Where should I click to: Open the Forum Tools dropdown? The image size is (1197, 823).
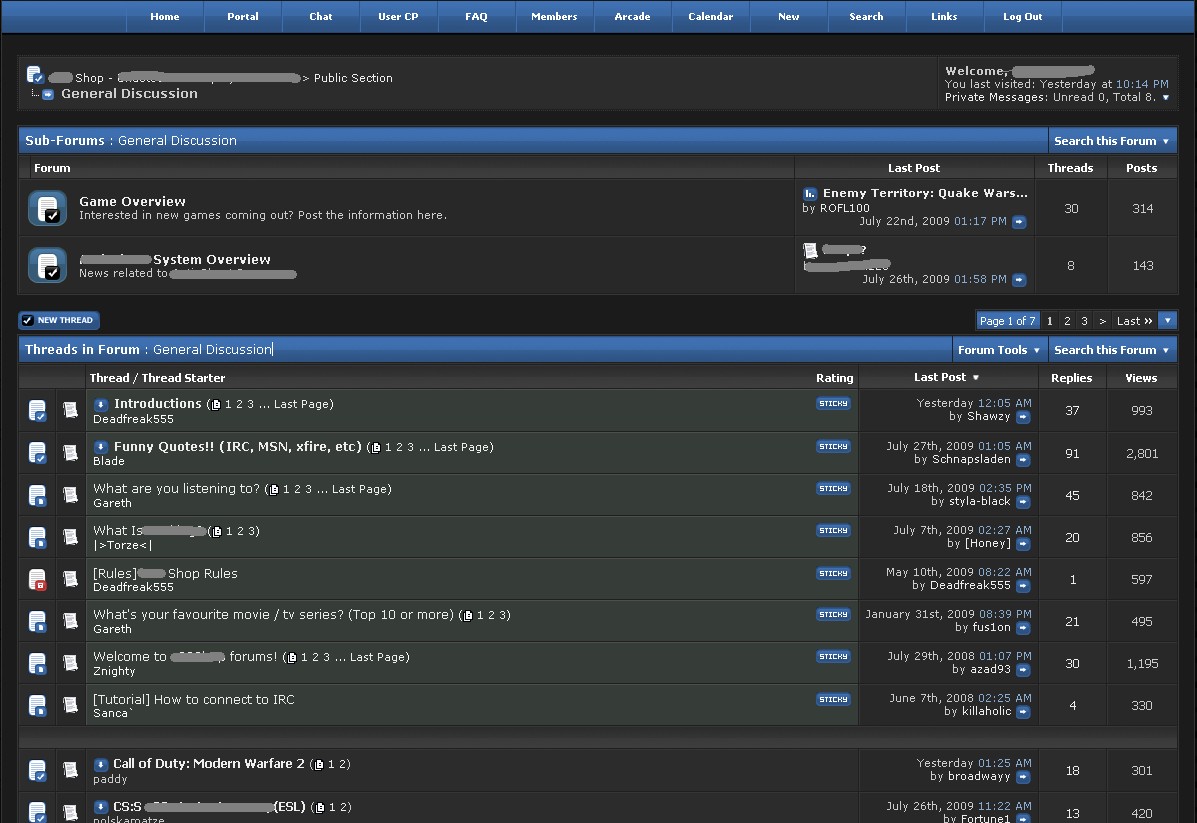(x=999, y=350)
